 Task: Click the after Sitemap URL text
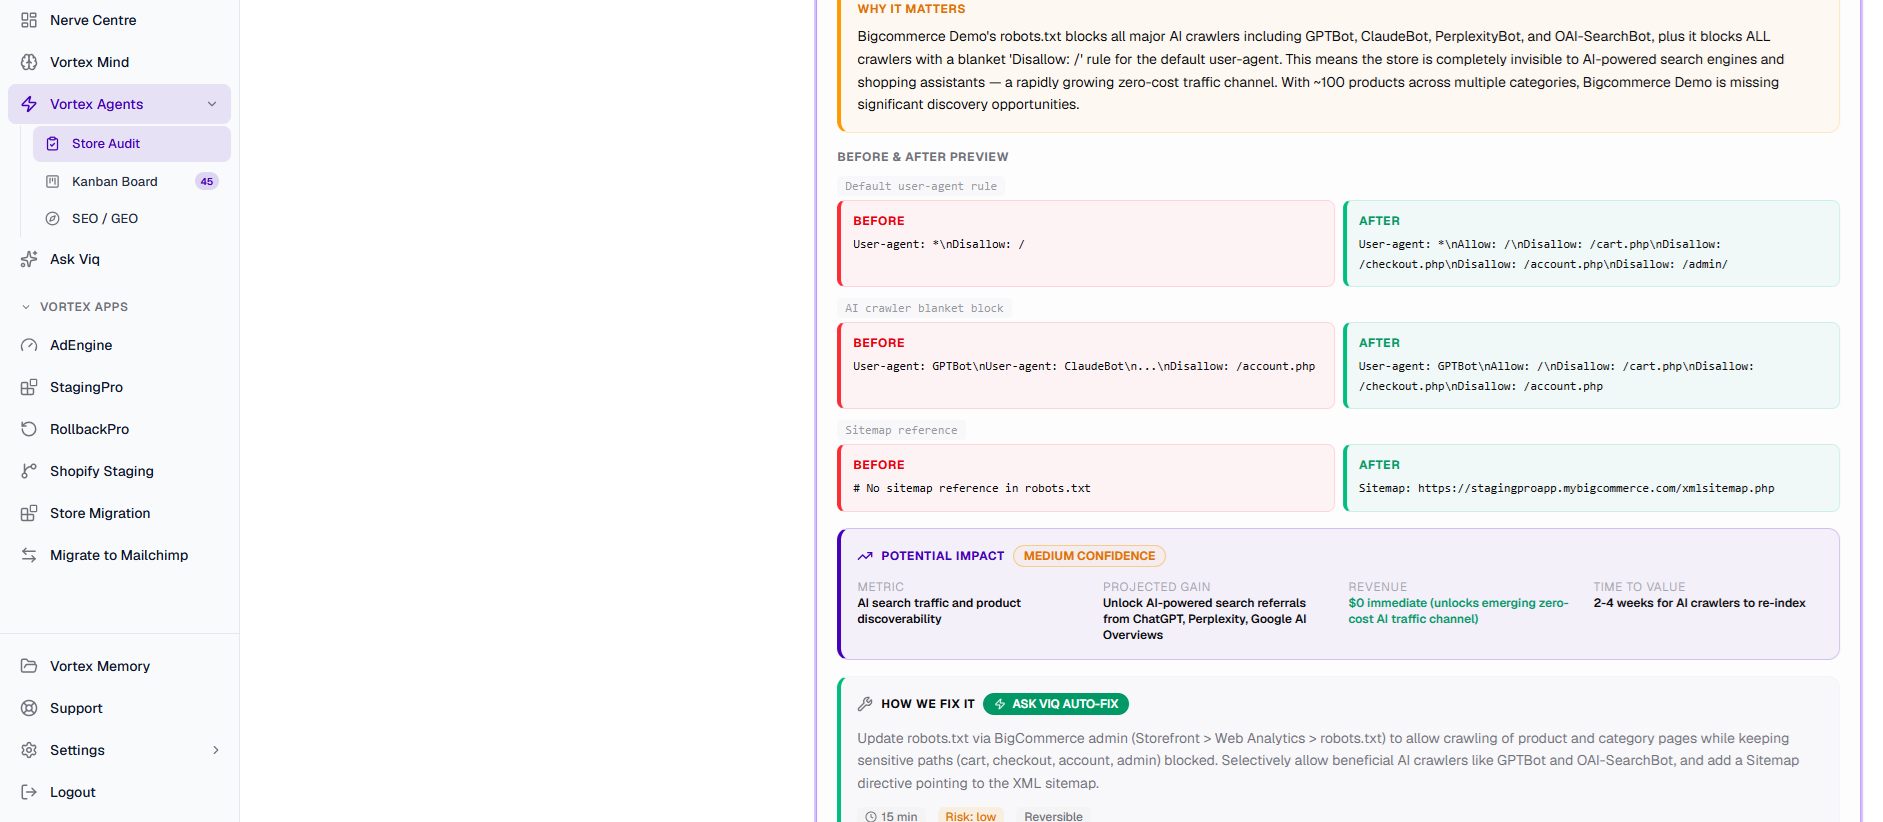(x=1566, y=488)
